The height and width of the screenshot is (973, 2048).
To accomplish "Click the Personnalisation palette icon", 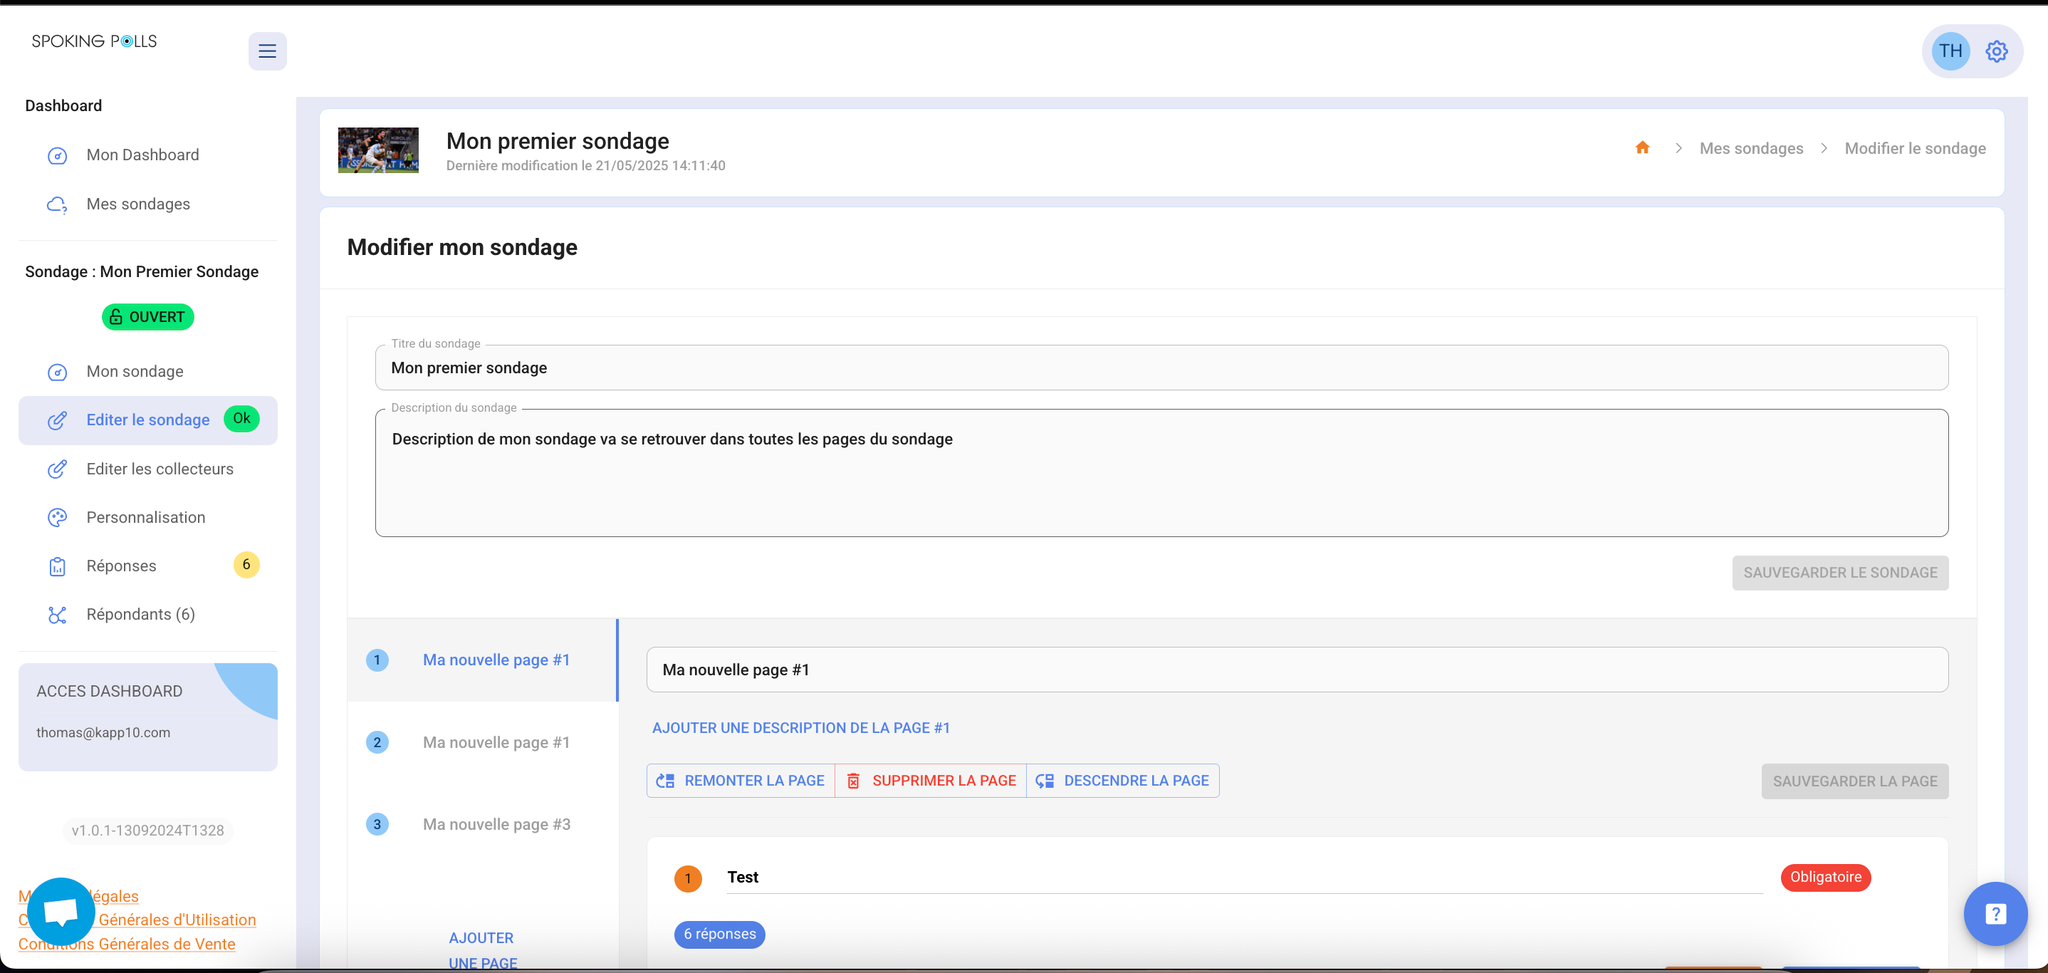I will pyautogui.click(x=58, y=517).
